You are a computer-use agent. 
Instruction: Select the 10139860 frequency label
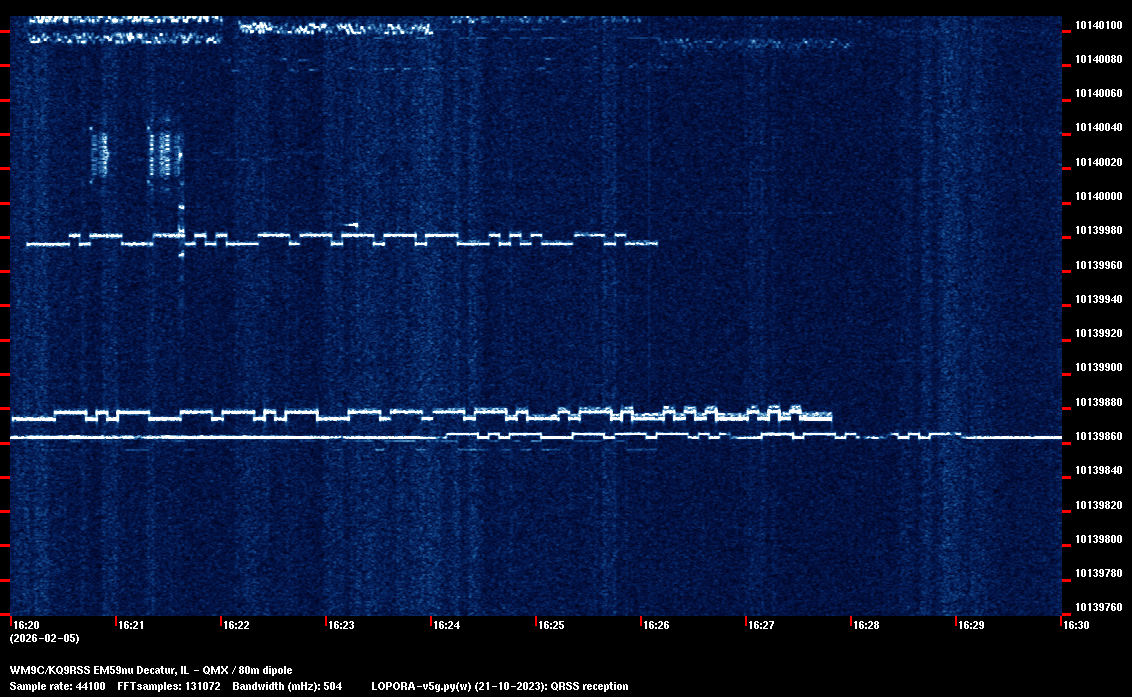point(1098,437)
